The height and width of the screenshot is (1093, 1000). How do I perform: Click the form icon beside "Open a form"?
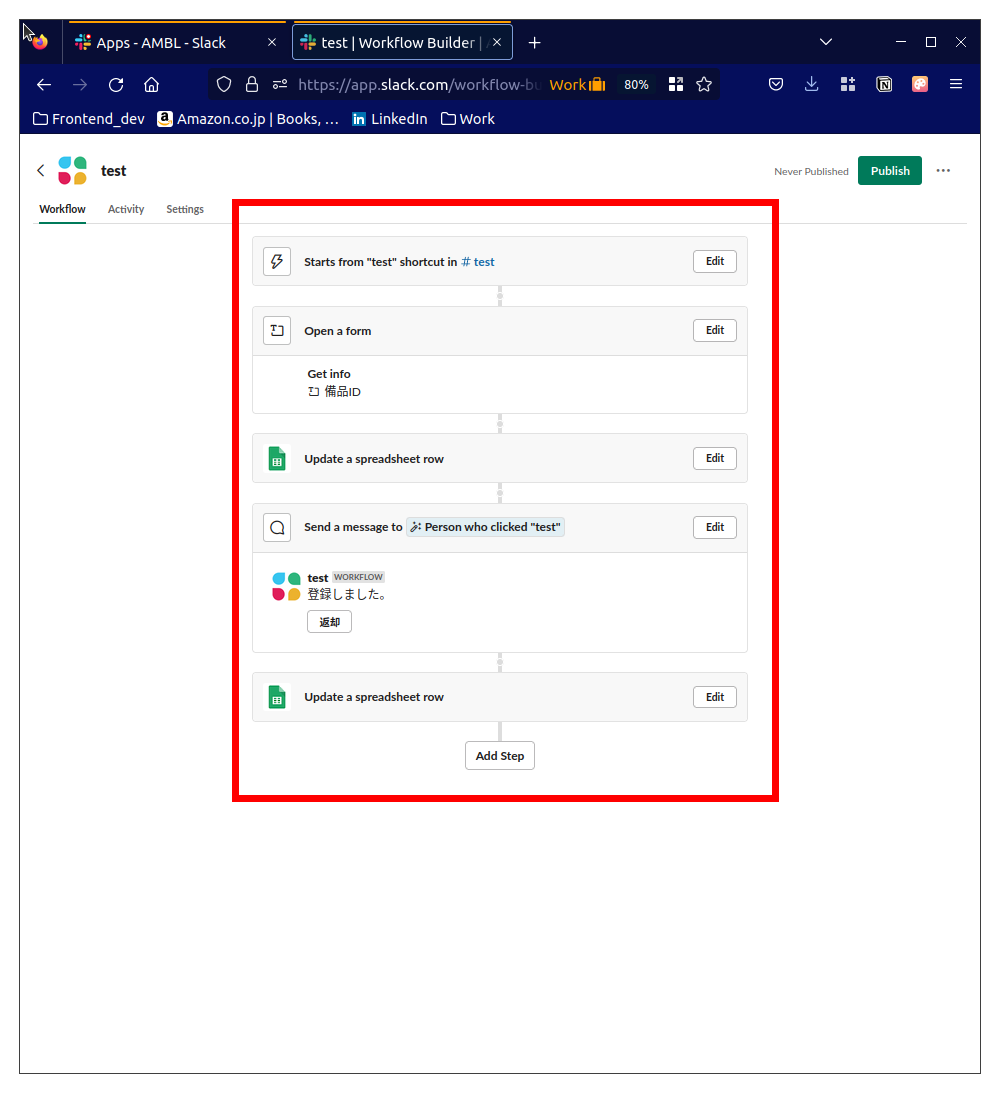coord(277,330)
